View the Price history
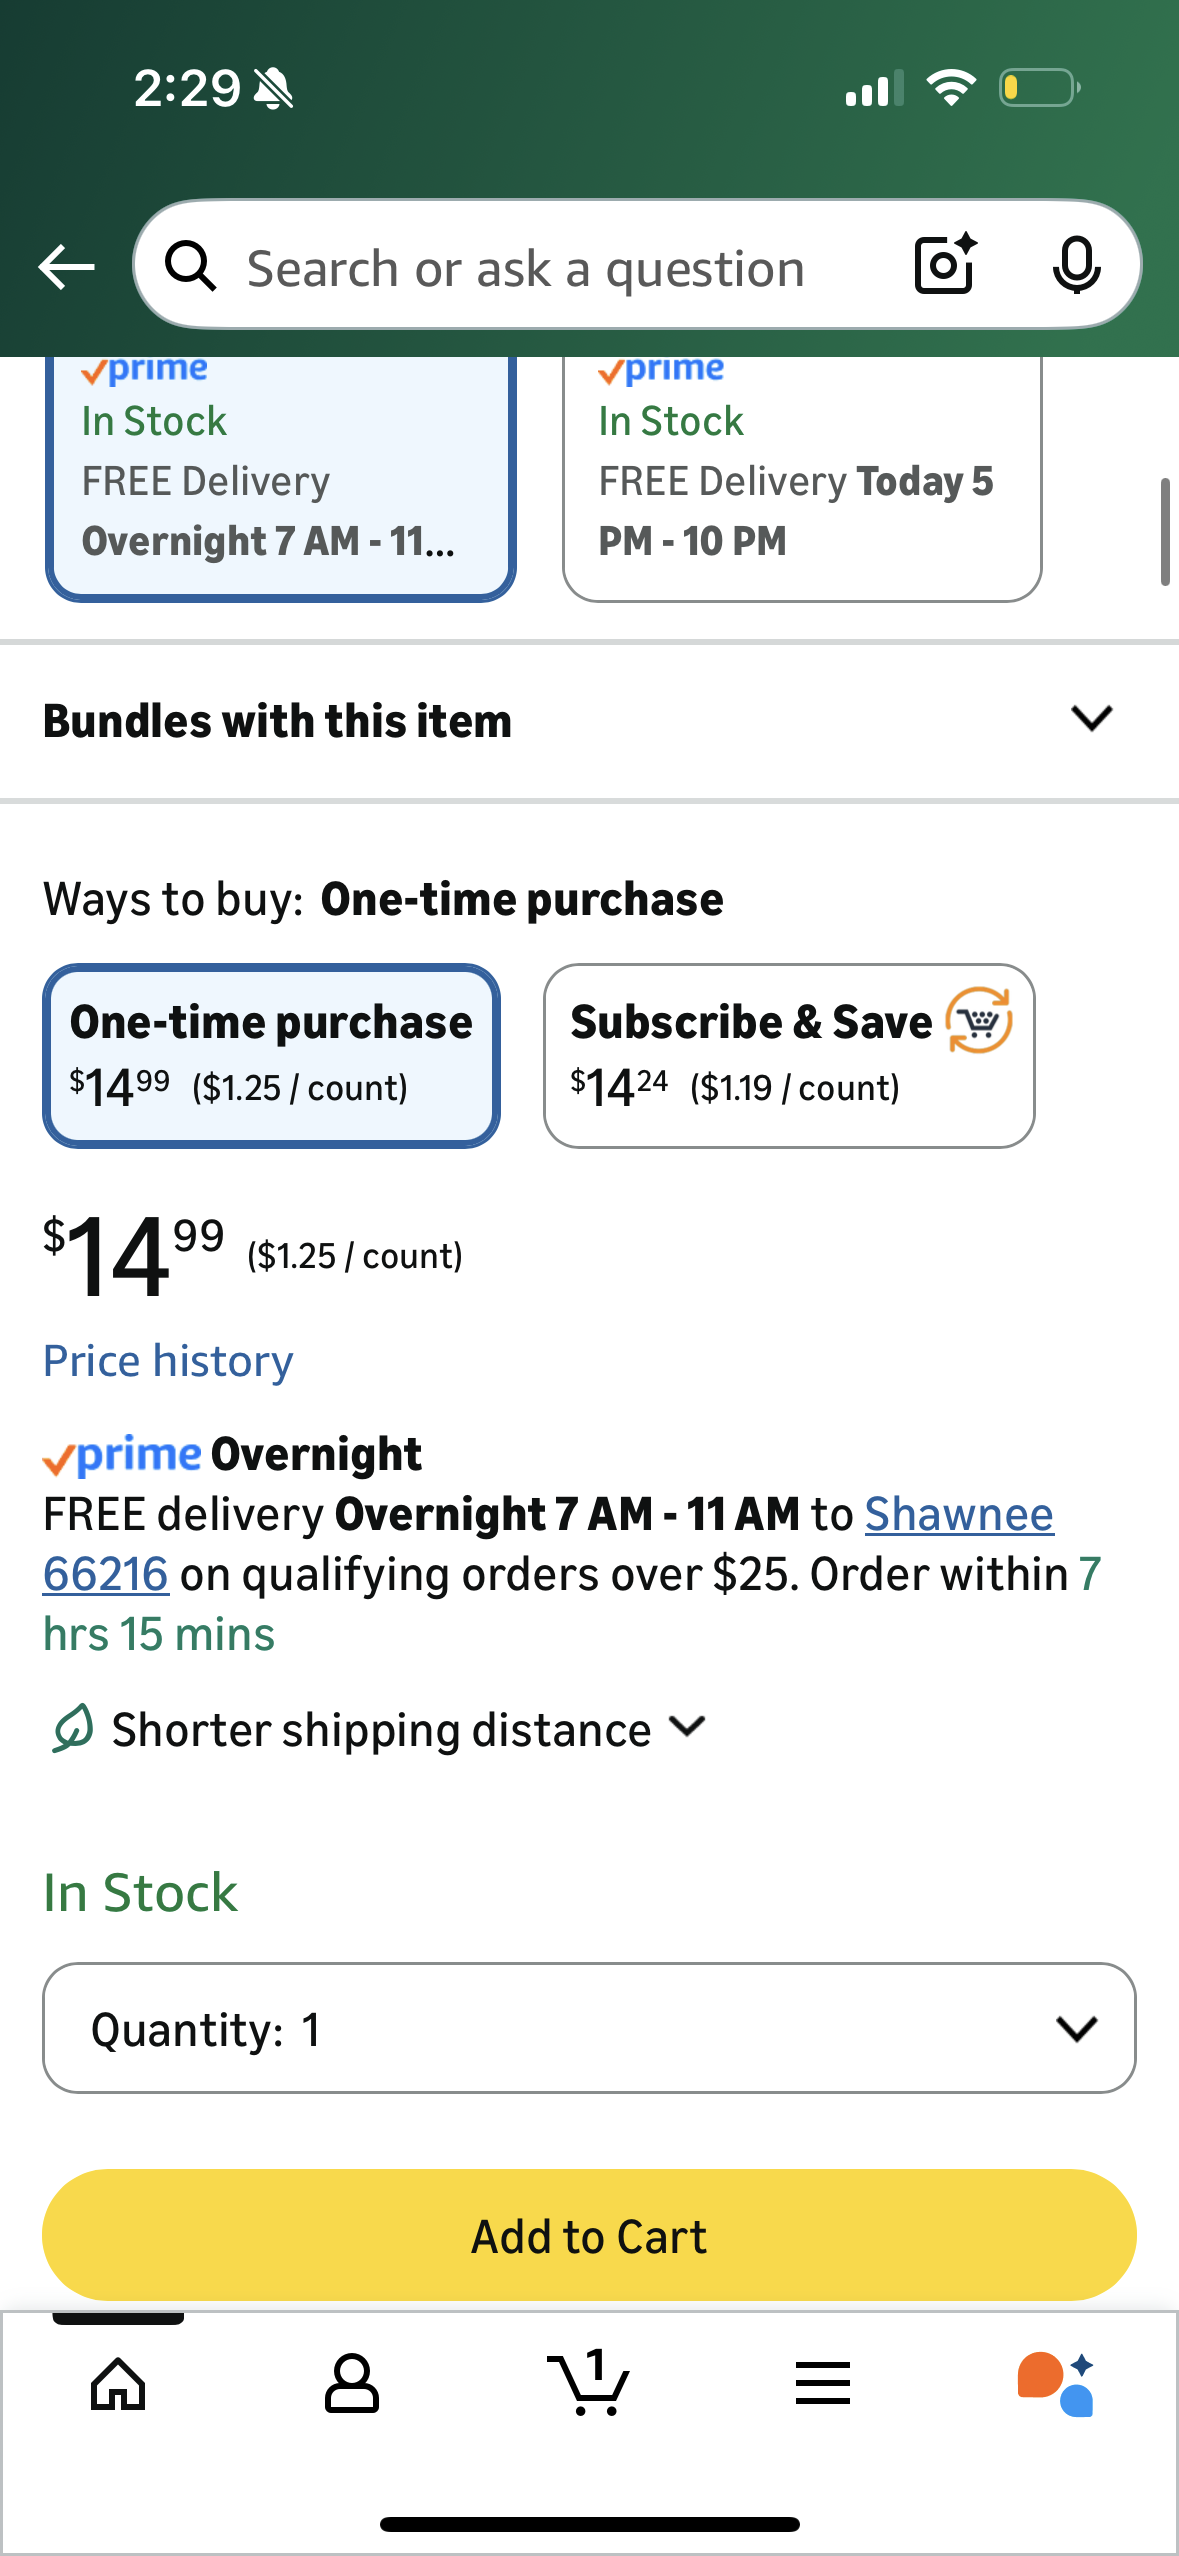The width and height of the screenshot is (1179, 2556). coord(167,1360)
